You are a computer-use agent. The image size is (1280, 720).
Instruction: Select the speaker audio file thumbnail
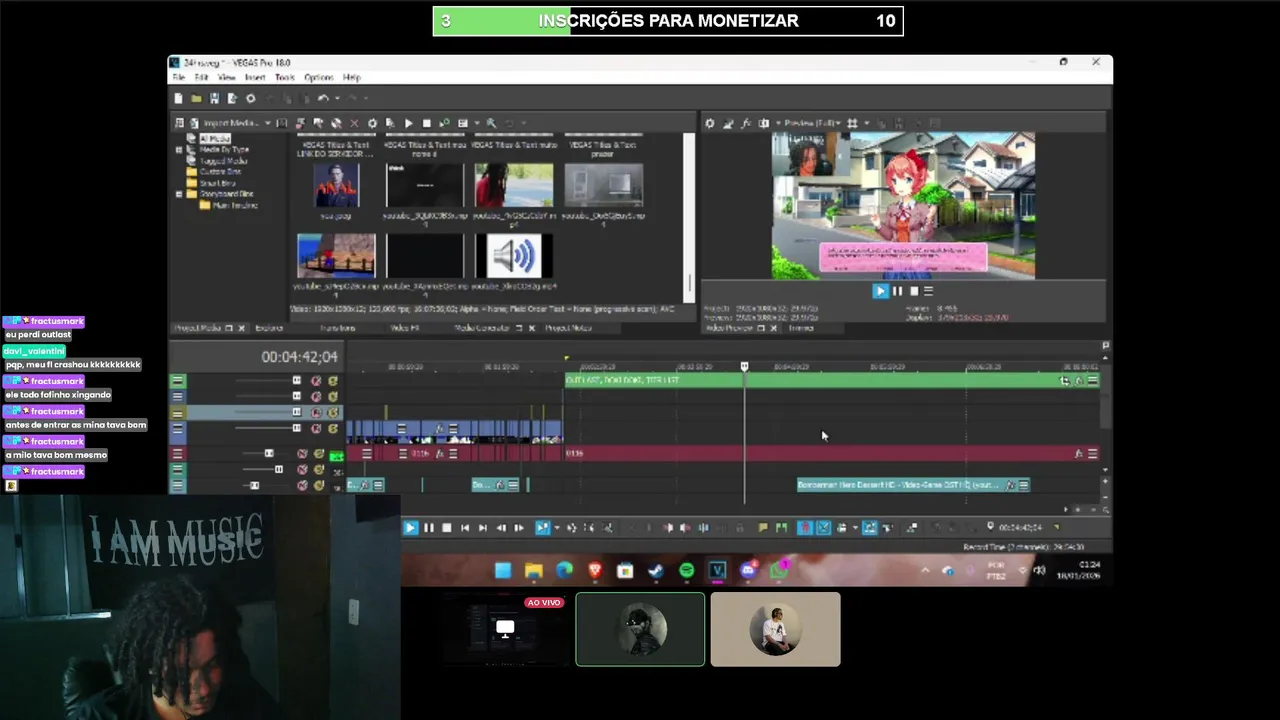tap(513, 256)
